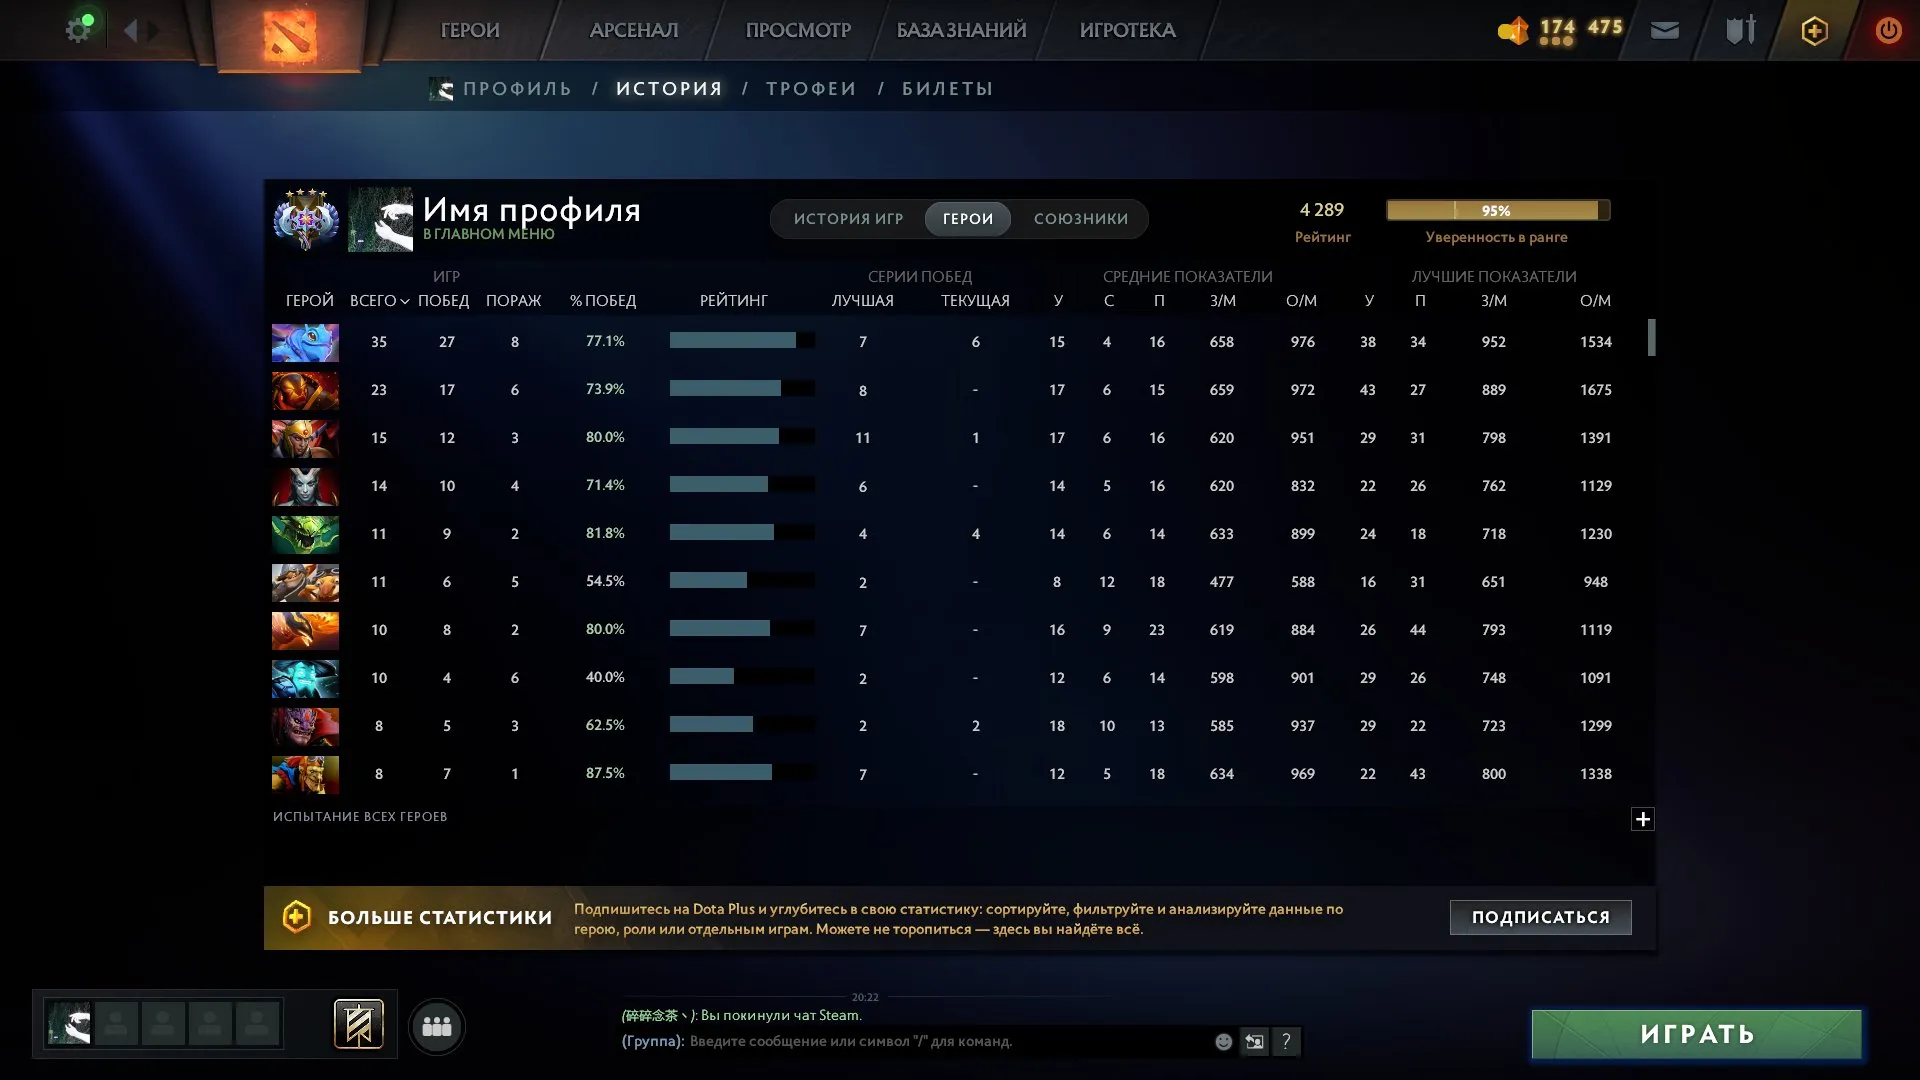Sort by РЕЙТИНГ column header
The width and height of the screenshot is (1920, 1080).
pos(734,301)
